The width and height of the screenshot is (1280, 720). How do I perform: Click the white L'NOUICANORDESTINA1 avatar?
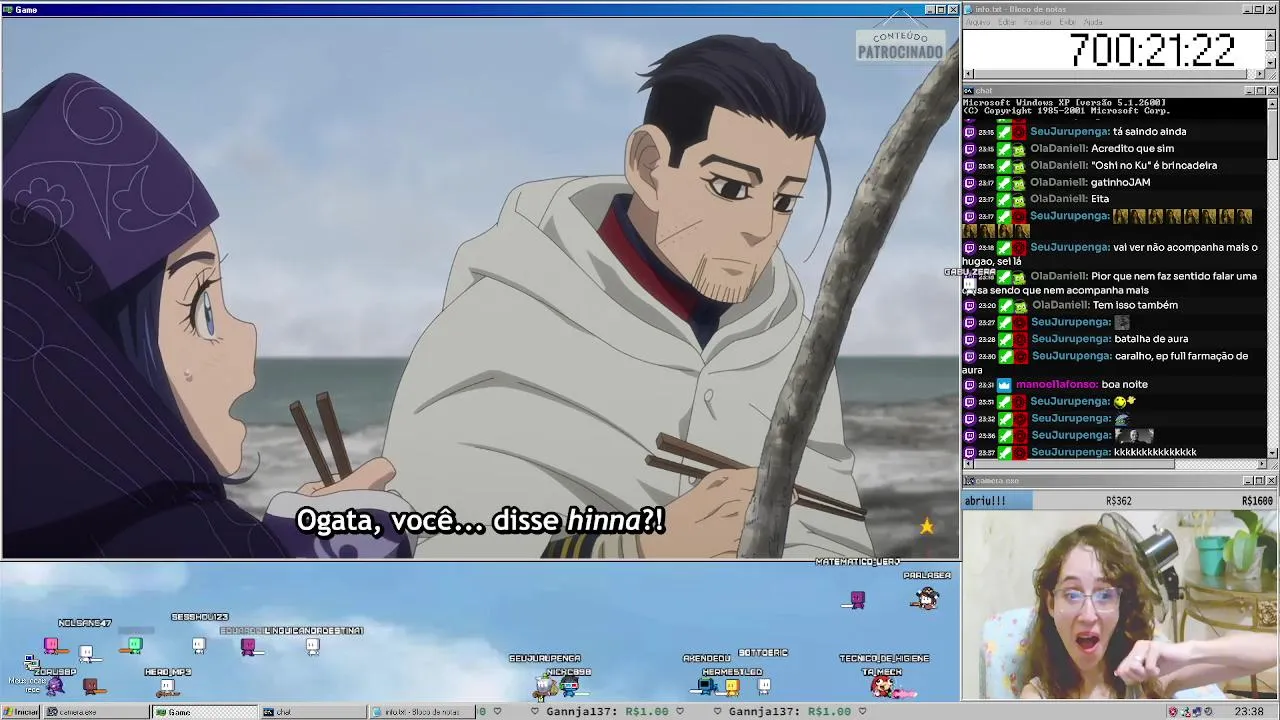[312, 647]
